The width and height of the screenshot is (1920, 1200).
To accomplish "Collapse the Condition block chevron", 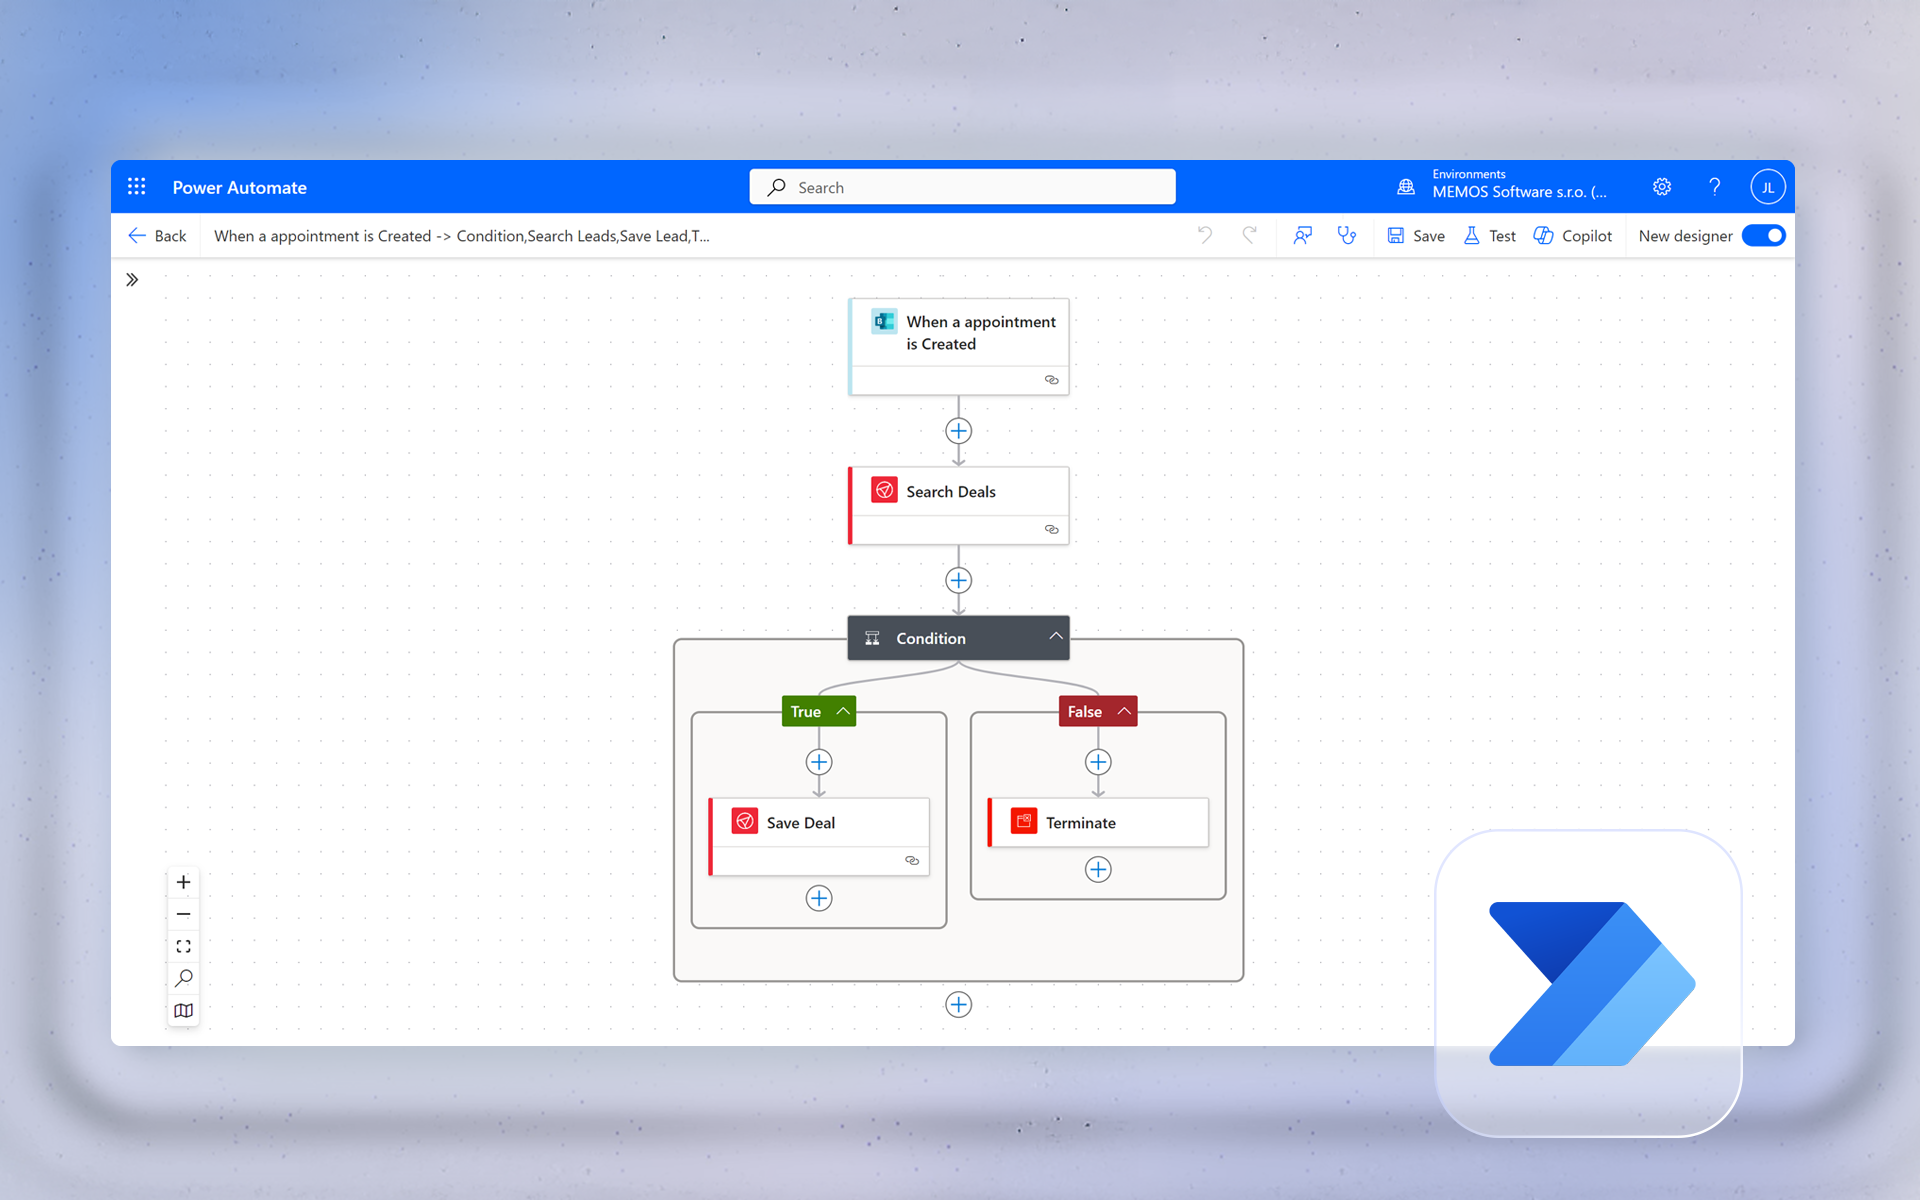I will [x=1055, y=637].
